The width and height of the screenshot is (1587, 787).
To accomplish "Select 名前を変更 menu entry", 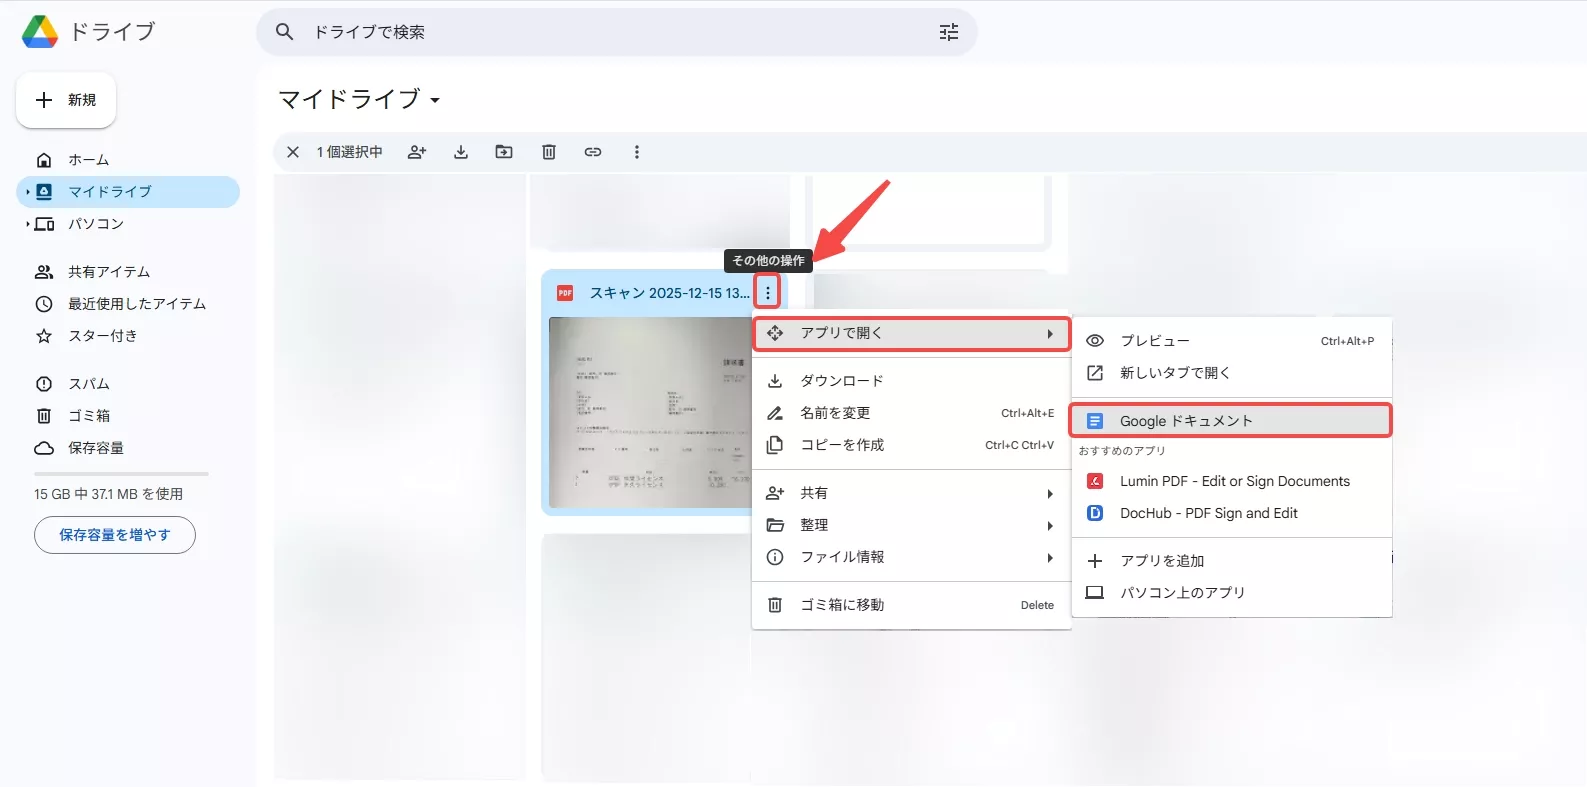I will tap(912, 413).
